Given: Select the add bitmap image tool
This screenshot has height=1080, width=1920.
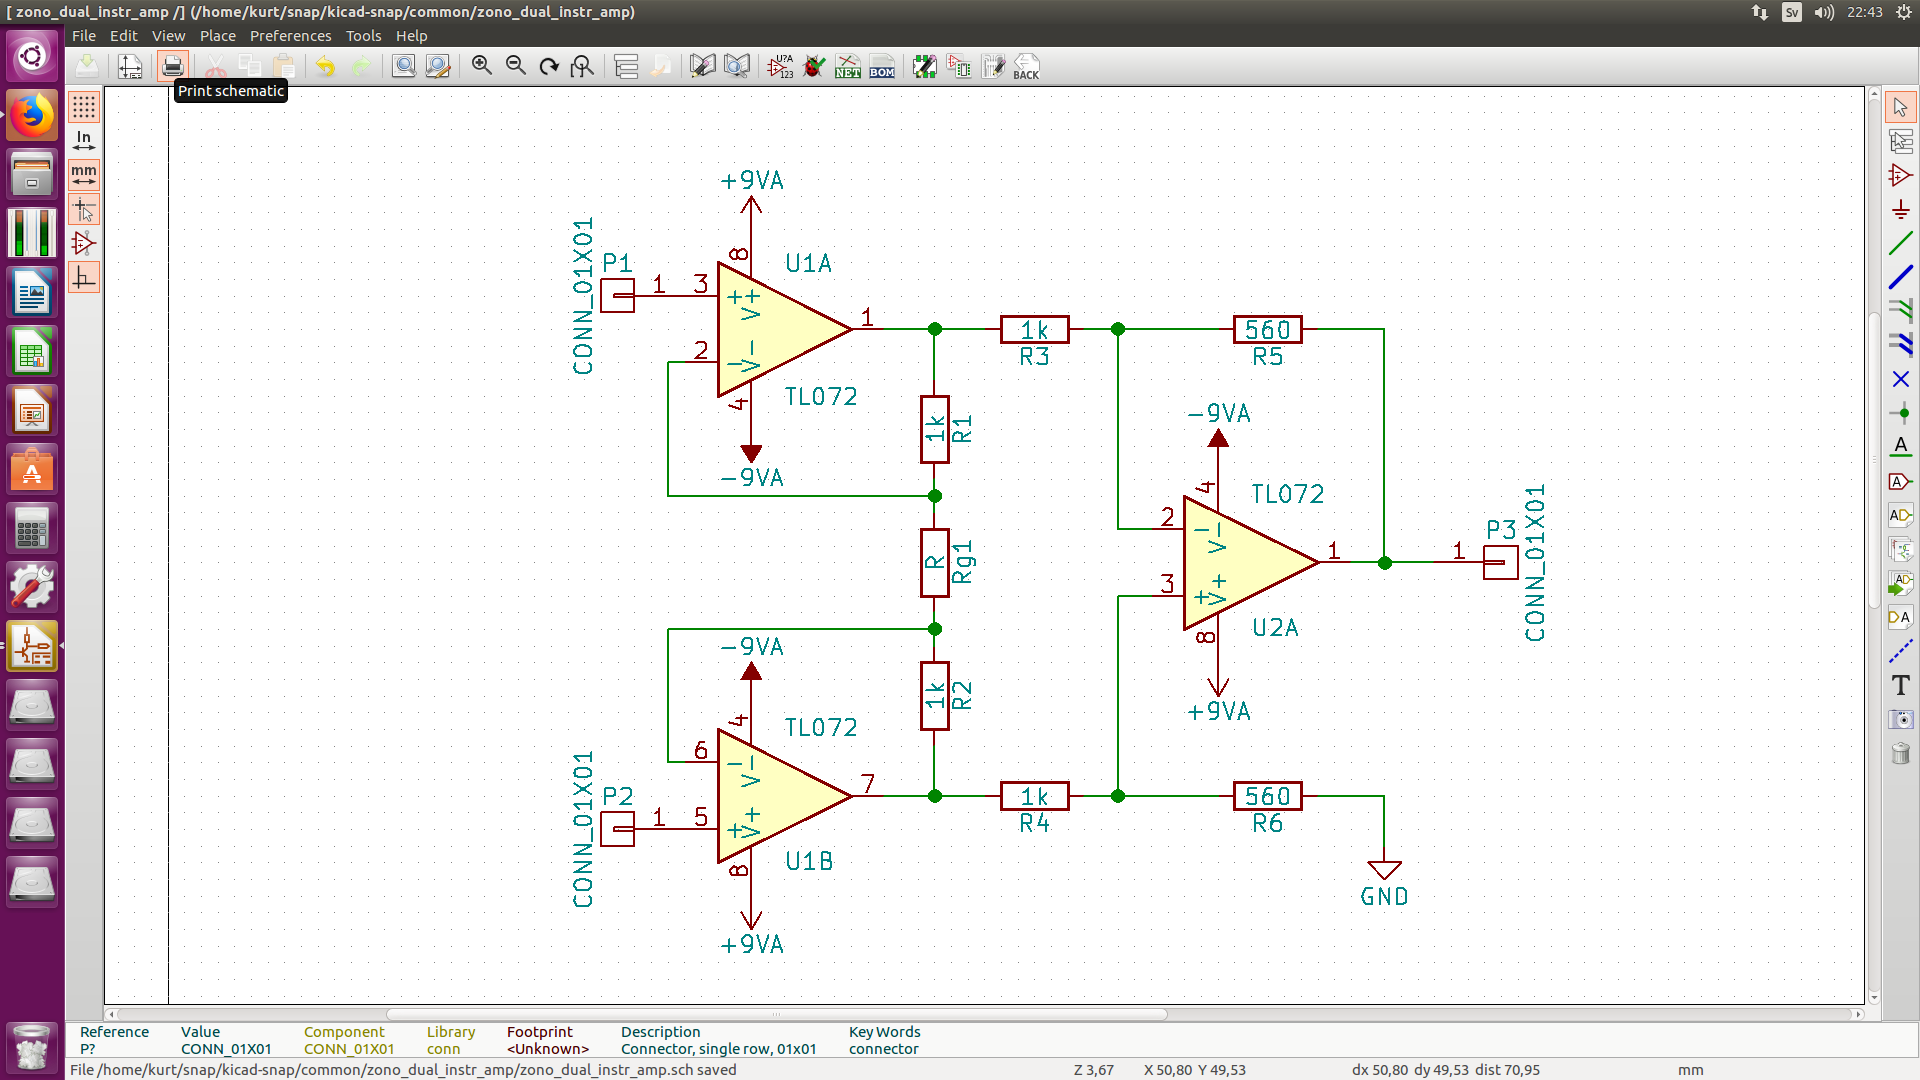Looking at the screenshot, I should pos(1901,719).
